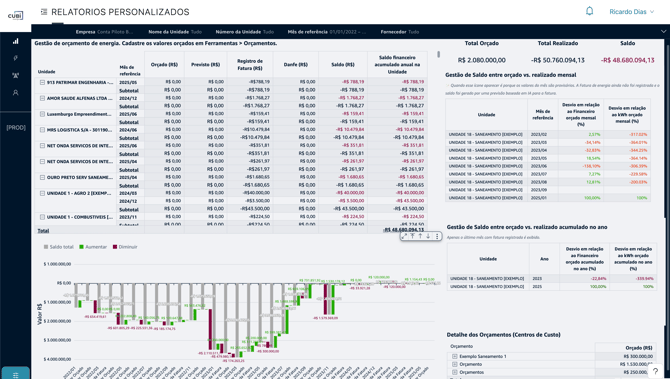670x379 pixels.
Task: Click the RELATORIOS PERSONALIZADOS title
Action: pos(120,12)
